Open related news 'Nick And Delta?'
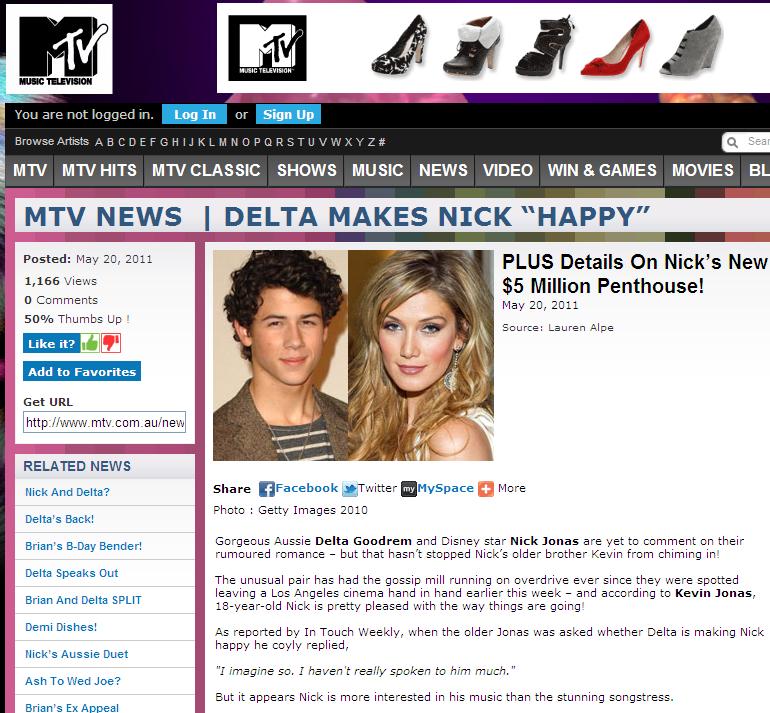This screenshot has width=770, height=713. click(67, 492)
